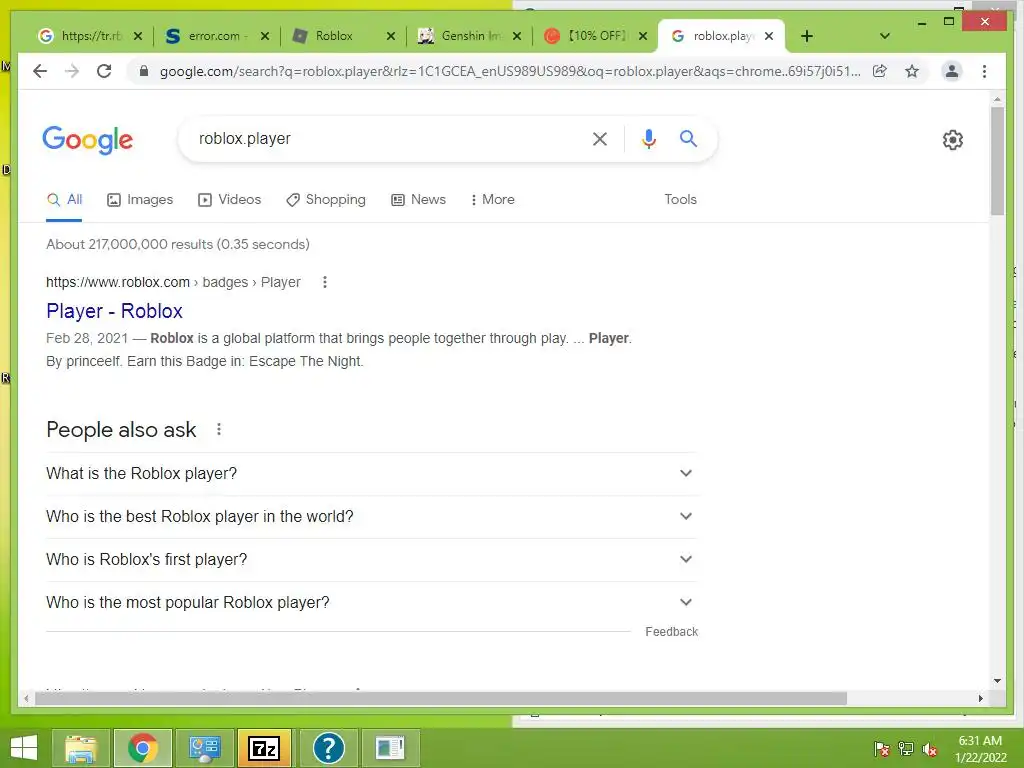Open 7-Zip from the taskbar
The width and height of the screenshot is (1024, 768).
pyautogui.click(x=265, y=748)
